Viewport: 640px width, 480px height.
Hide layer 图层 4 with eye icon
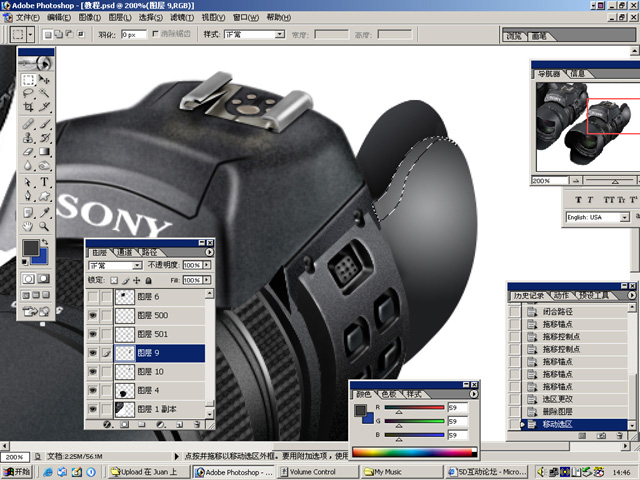click(93, 390)
